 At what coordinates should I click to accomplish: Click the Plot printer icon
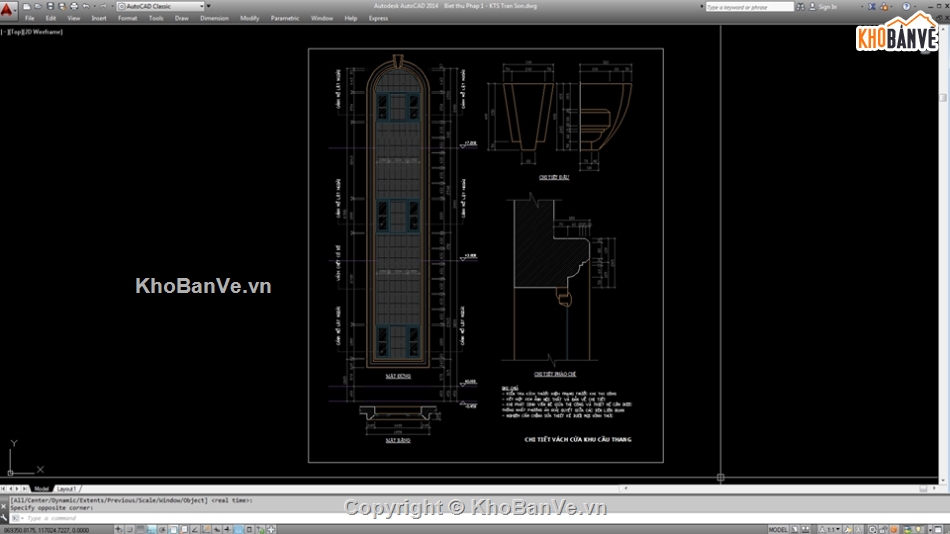(74, 6)
